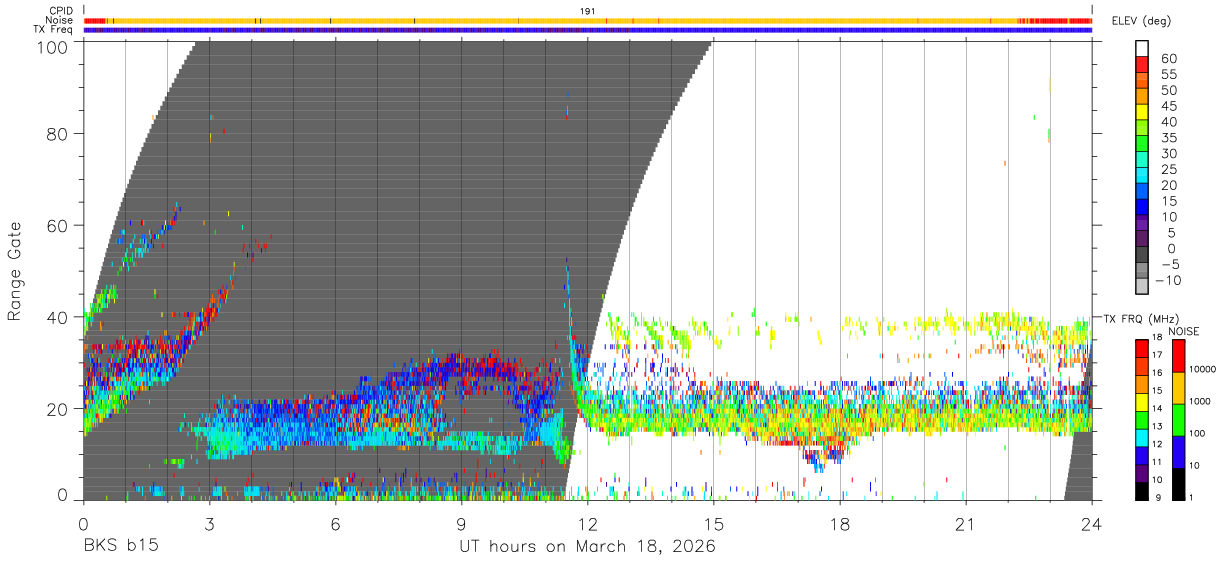
Task: Click the range gate tick label "60" on the left axis
Action: click(57, 225)
